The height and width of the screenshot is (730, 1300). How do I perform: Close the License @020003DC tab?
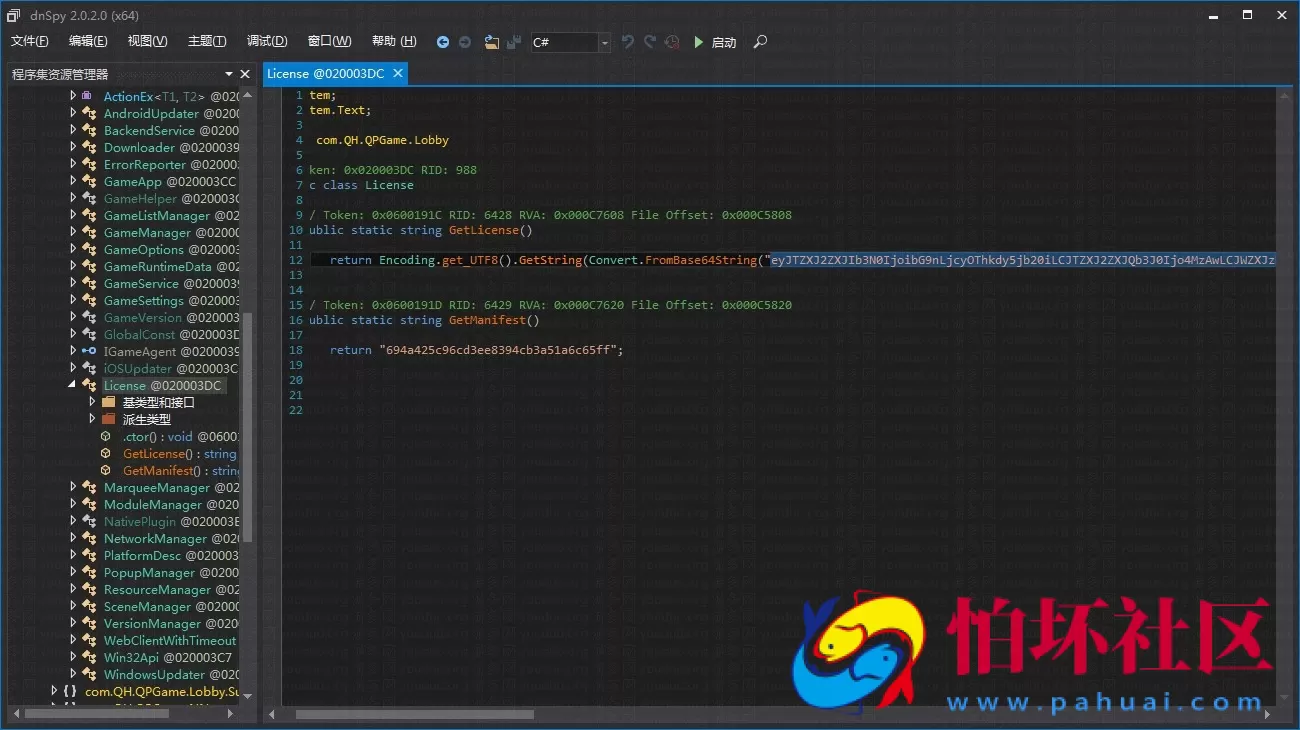click(x=397, y=73)
